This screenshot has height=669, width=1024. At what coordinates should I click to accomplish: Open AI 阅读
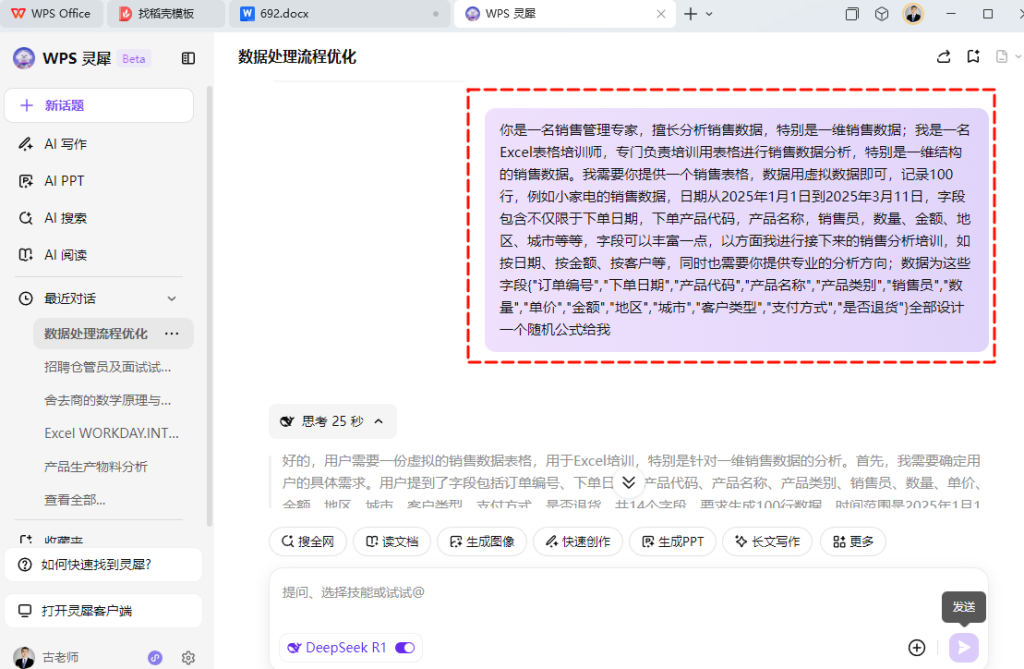pyautogui.click(x=65, y=255)
